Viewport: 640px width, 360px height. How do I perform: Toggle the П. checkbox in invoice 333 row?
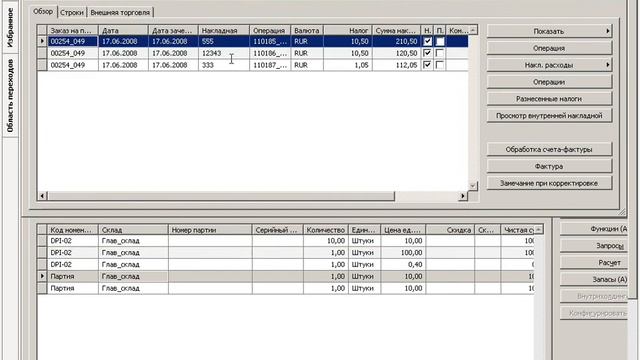[x=440, y=65]
